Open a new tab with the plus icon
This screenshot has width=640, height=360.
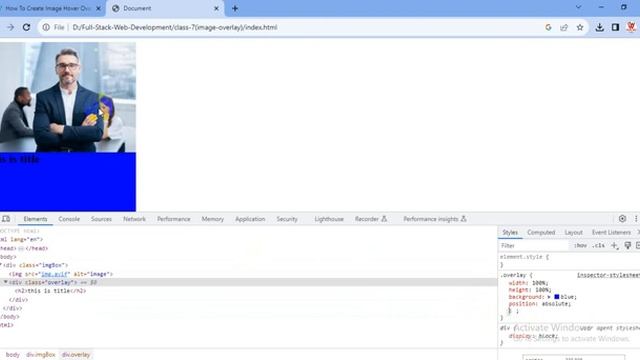(x=235, y=8)
